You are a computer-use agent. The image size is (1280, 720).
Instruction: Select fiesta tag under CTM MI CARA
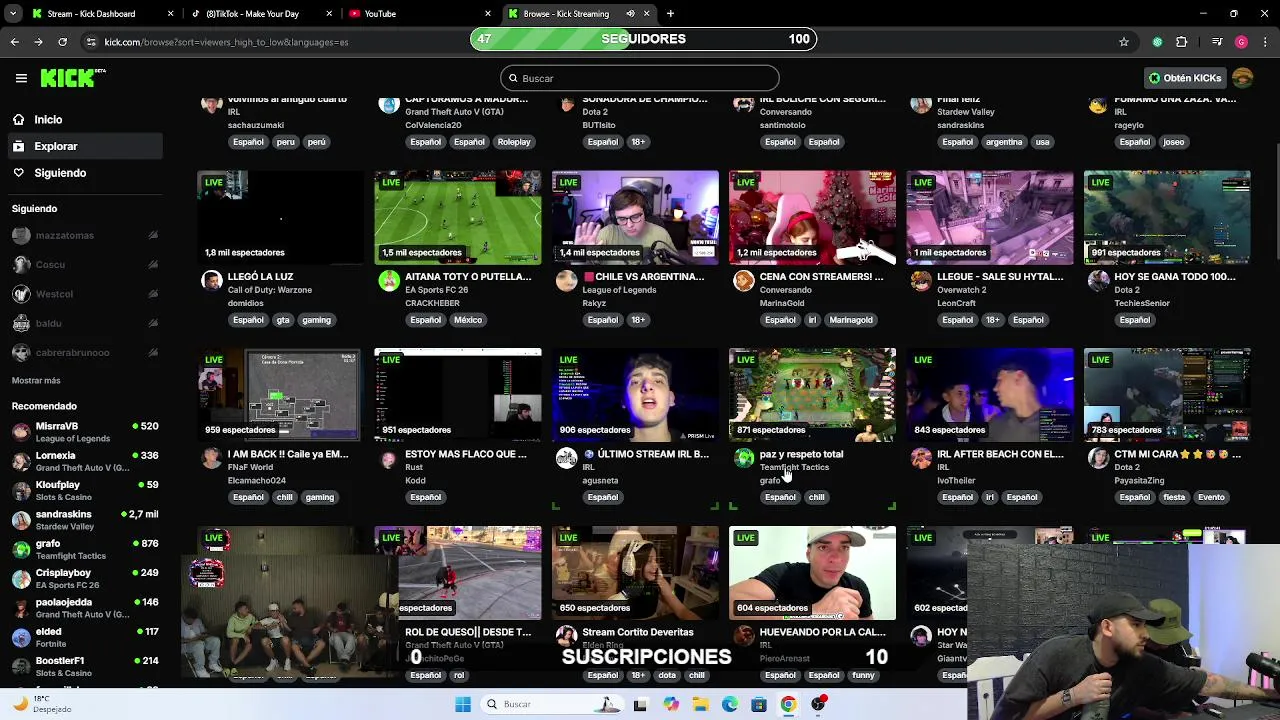1174,497
